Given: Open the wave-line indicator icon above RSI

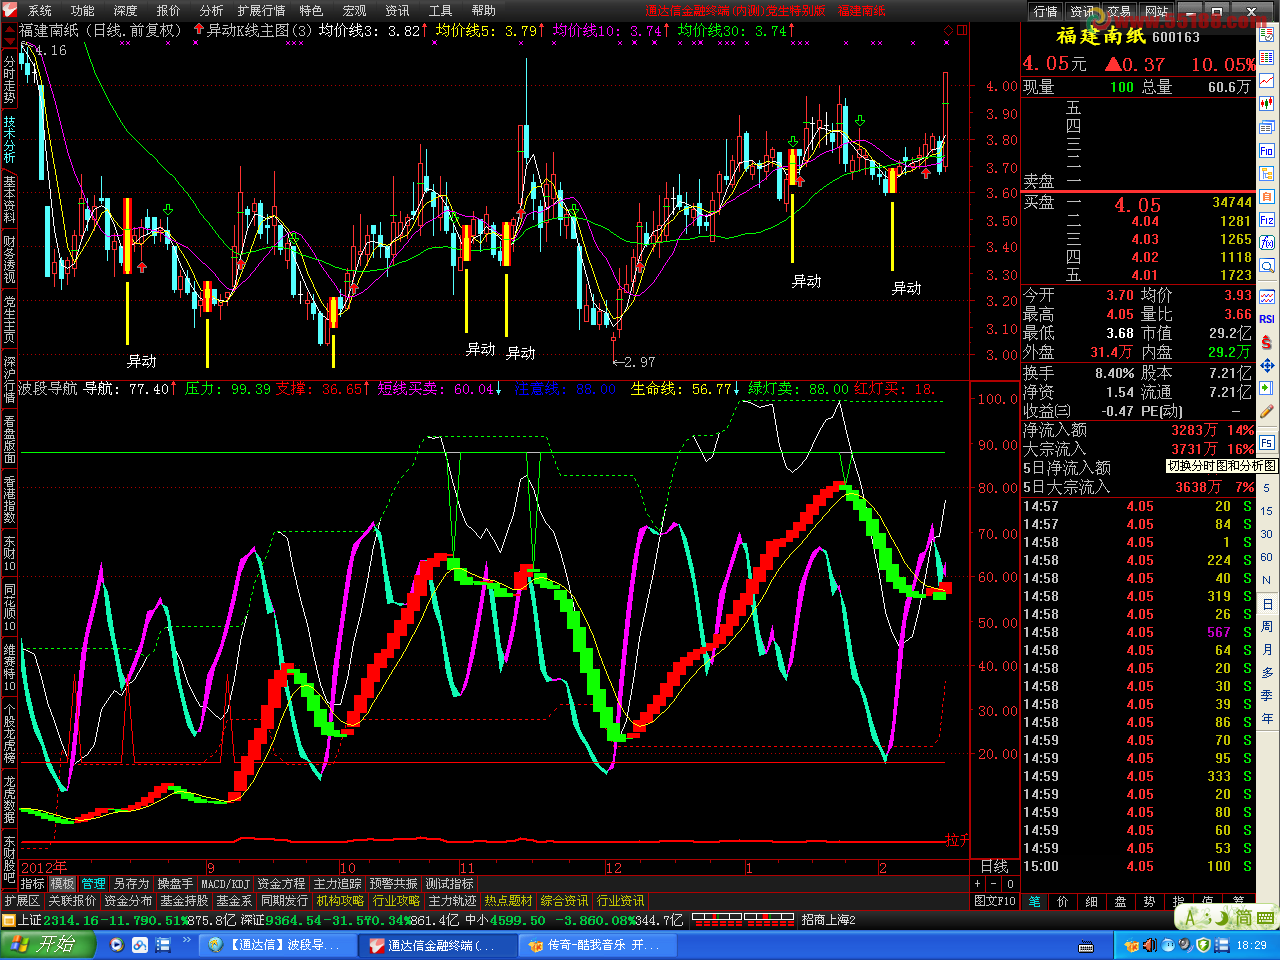Looking at the screenshot, I should (x=1266, y=297).
